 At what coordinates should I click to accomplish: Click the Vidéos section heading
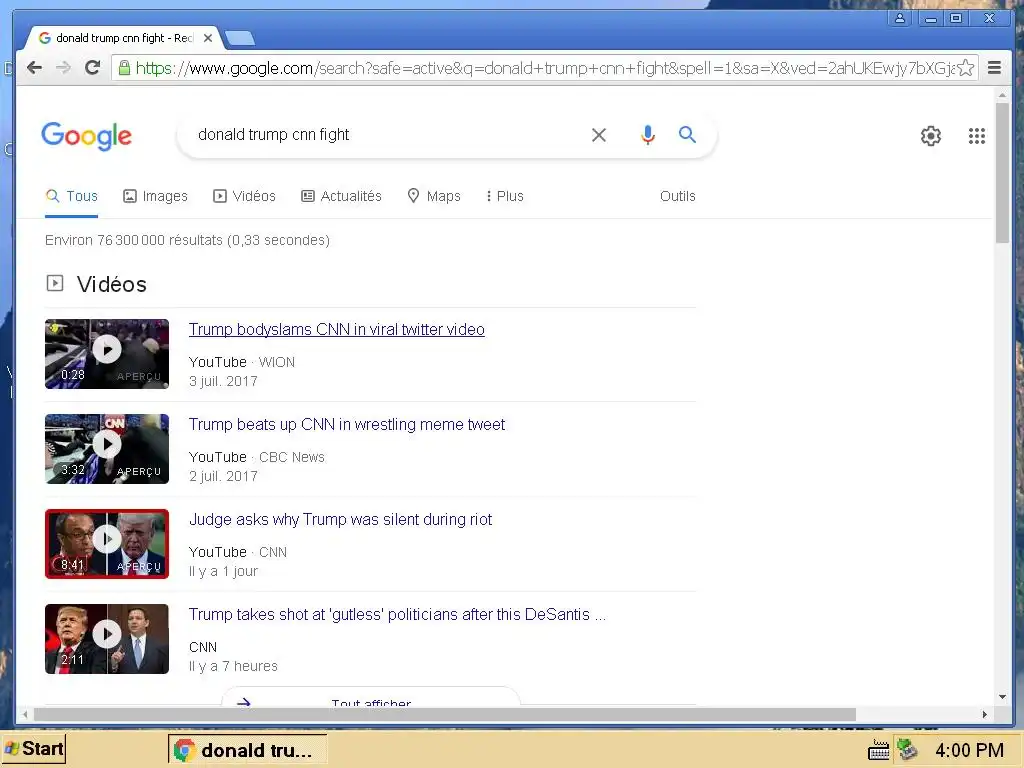point(112,284)
